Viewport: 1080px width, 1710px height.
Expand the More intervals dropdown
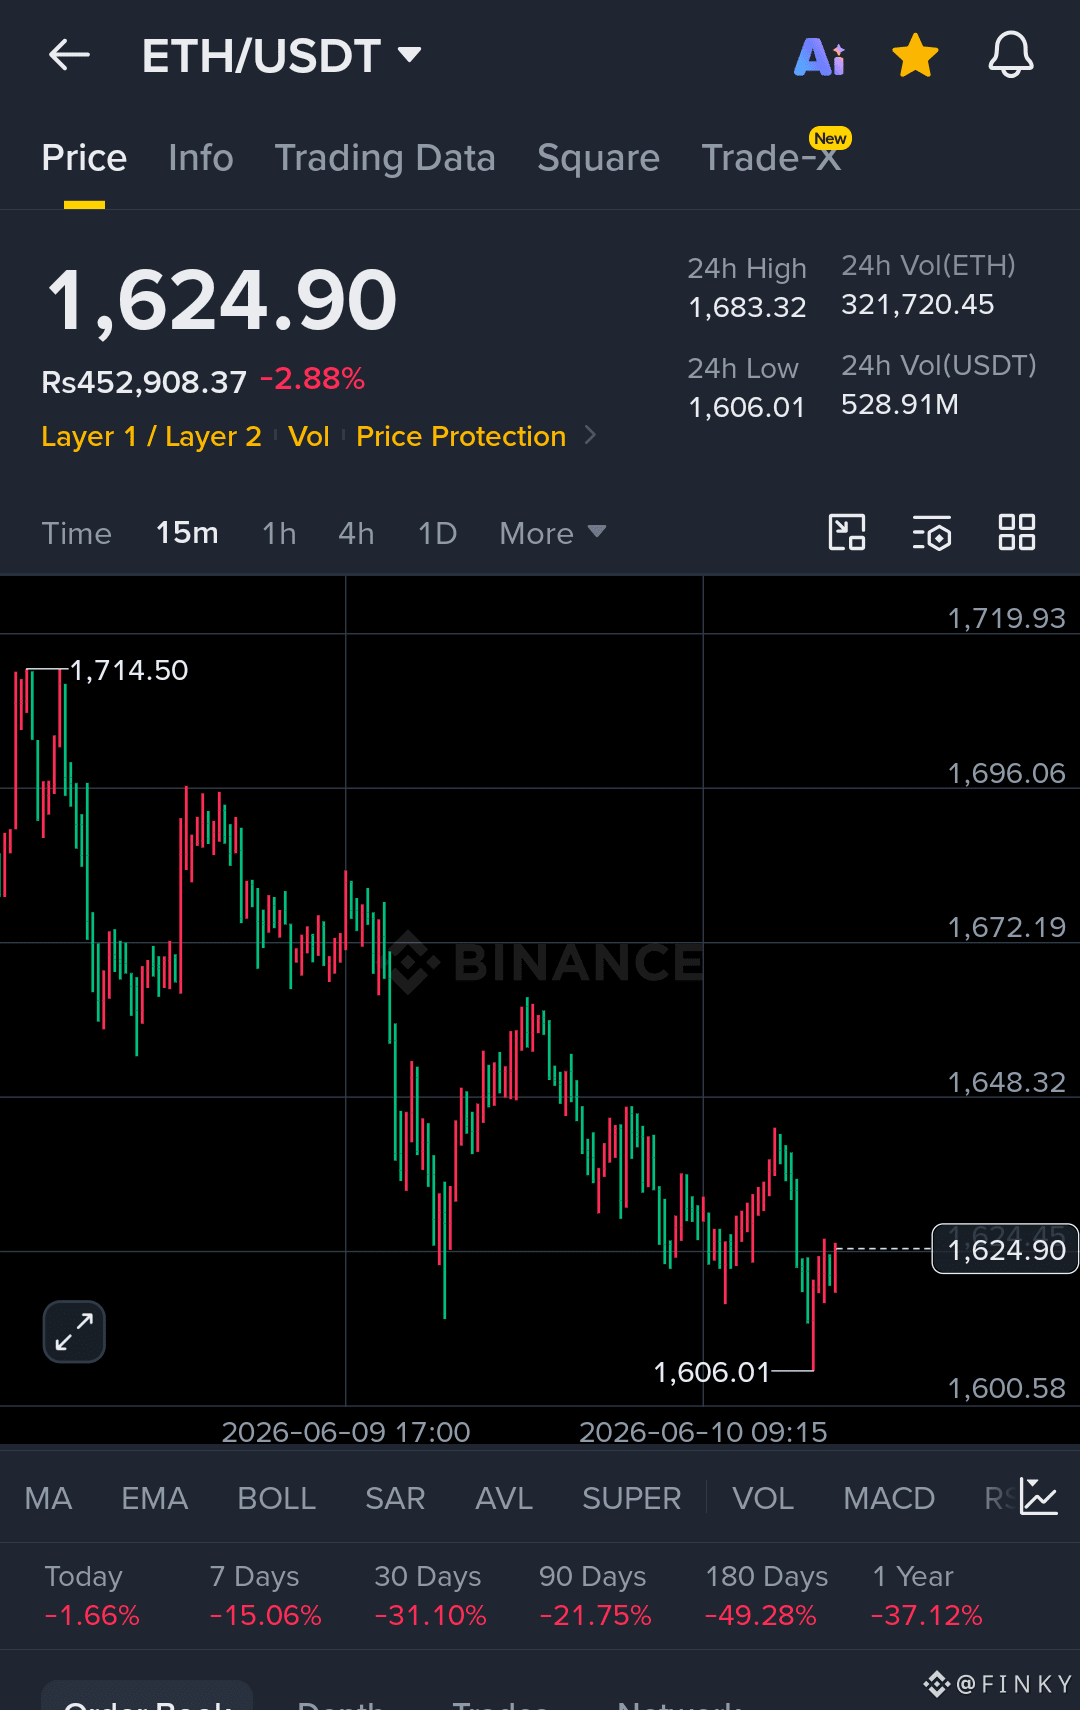[x=553, y=533]
